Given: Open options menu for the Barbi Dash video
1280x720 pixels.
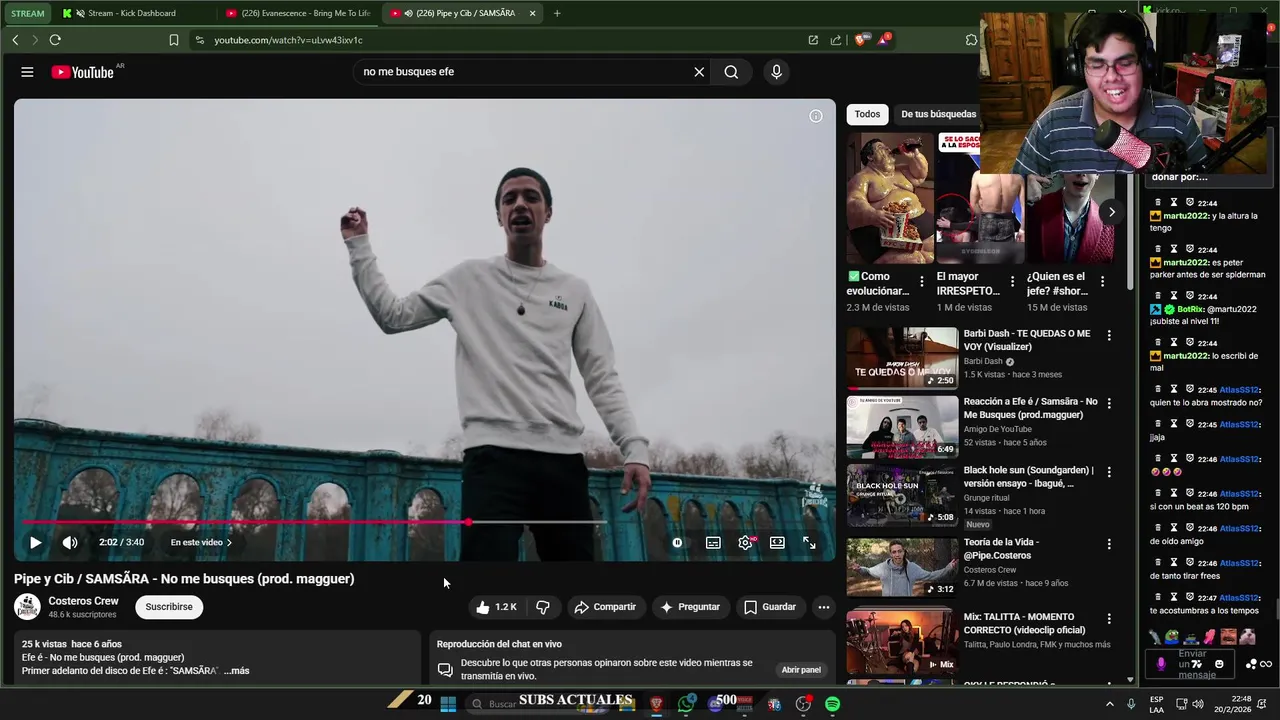Looking at the screenshot, I should tap(1108, 336).
